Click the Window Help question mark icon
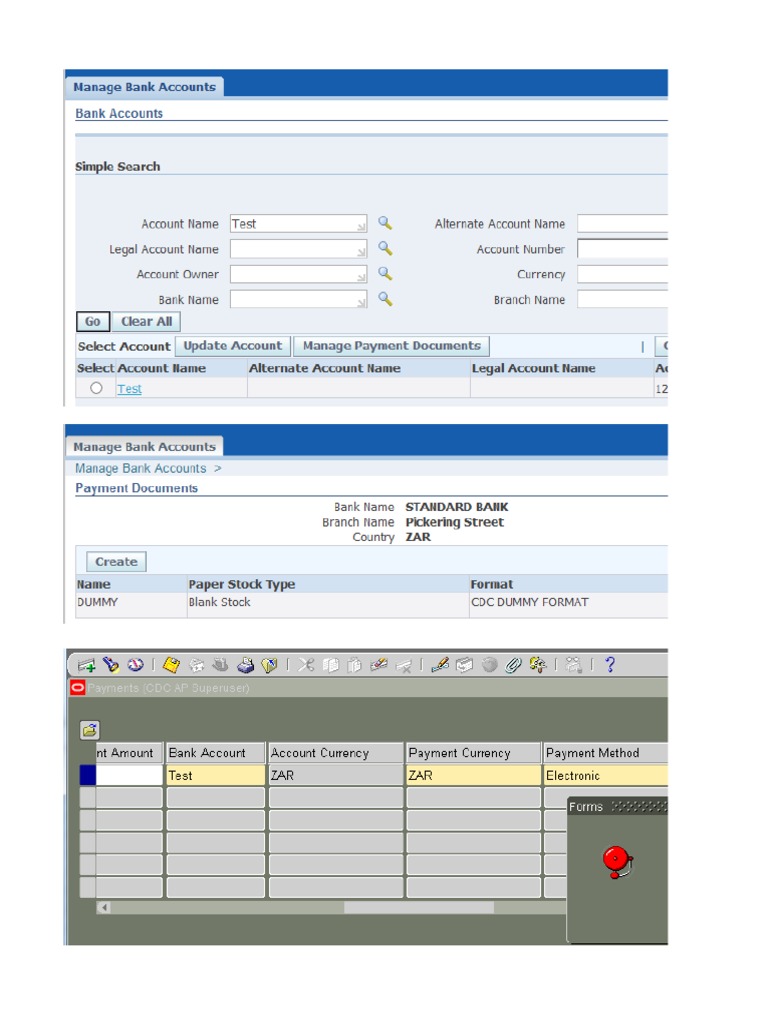 610,665
